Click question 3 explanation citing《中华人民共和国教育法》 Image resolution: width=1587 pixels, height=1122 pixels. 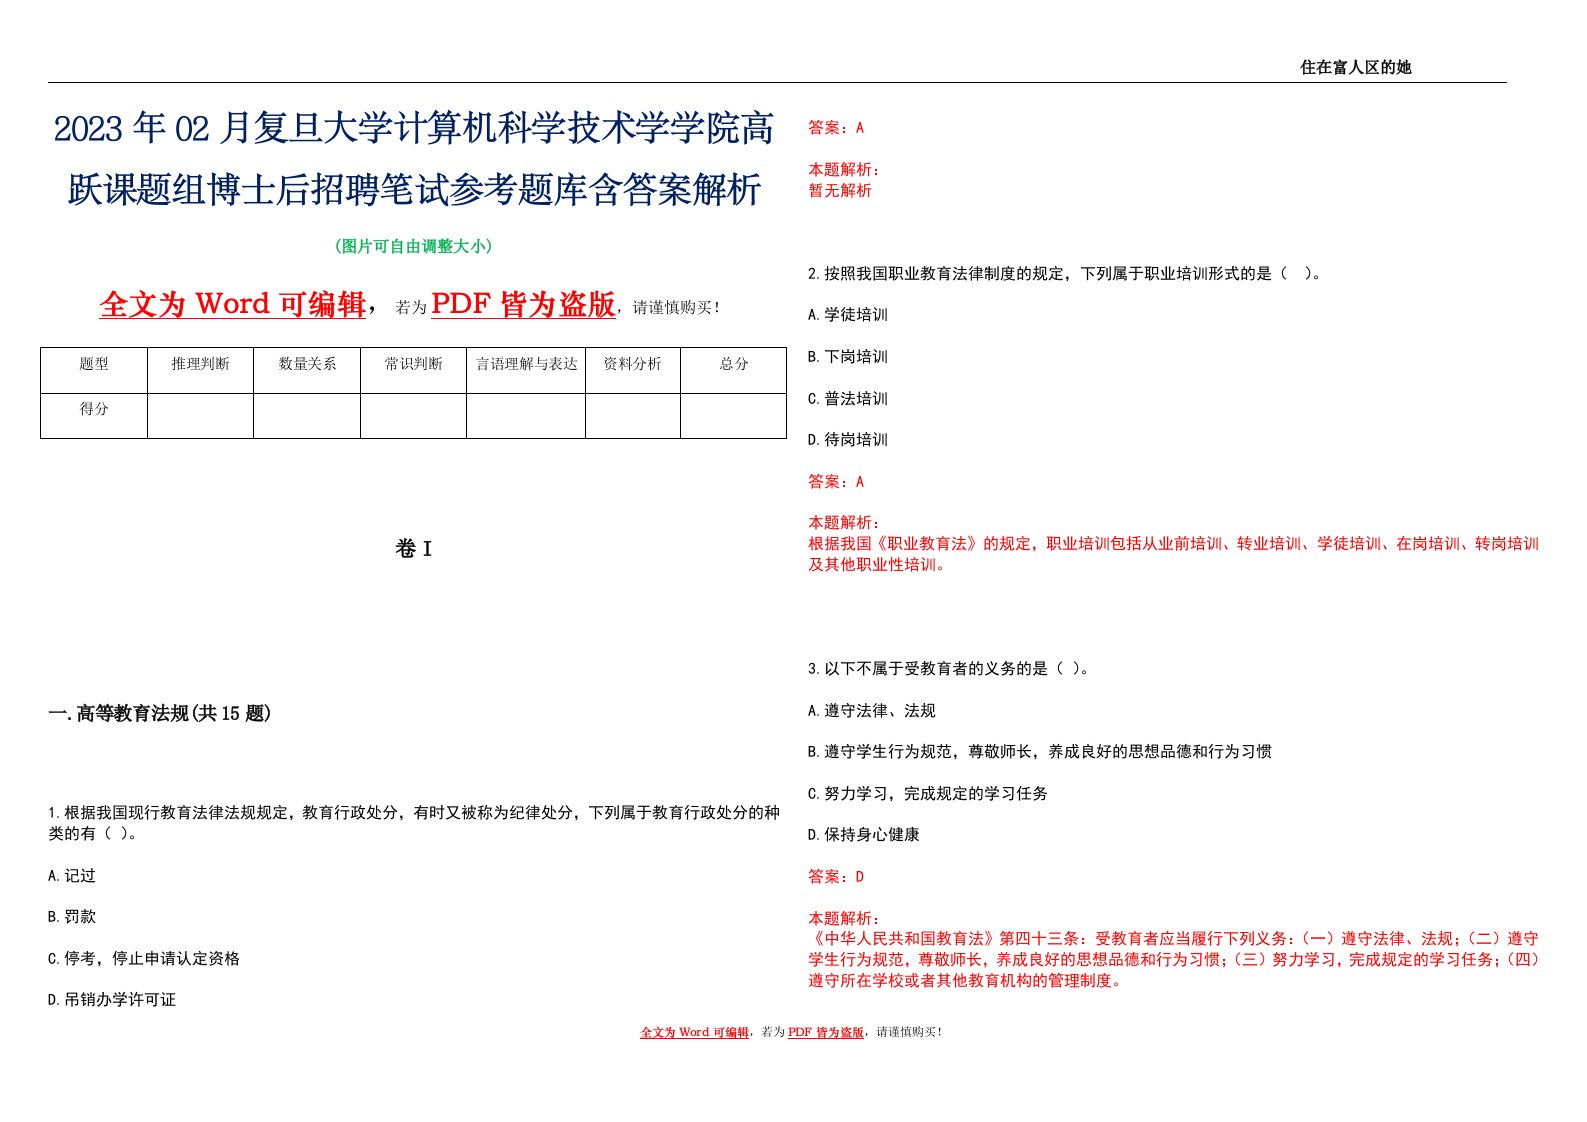click(1174, 959)
